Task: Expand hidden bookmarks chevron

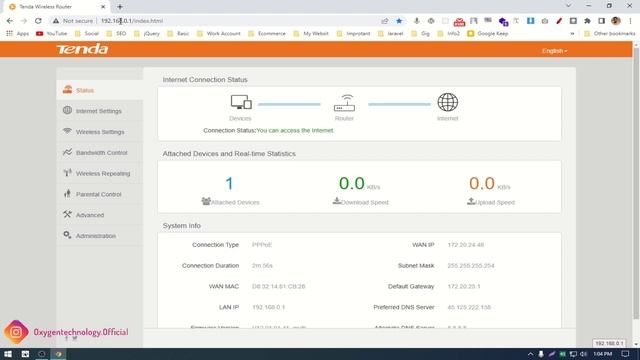Action: pos(572,33)
